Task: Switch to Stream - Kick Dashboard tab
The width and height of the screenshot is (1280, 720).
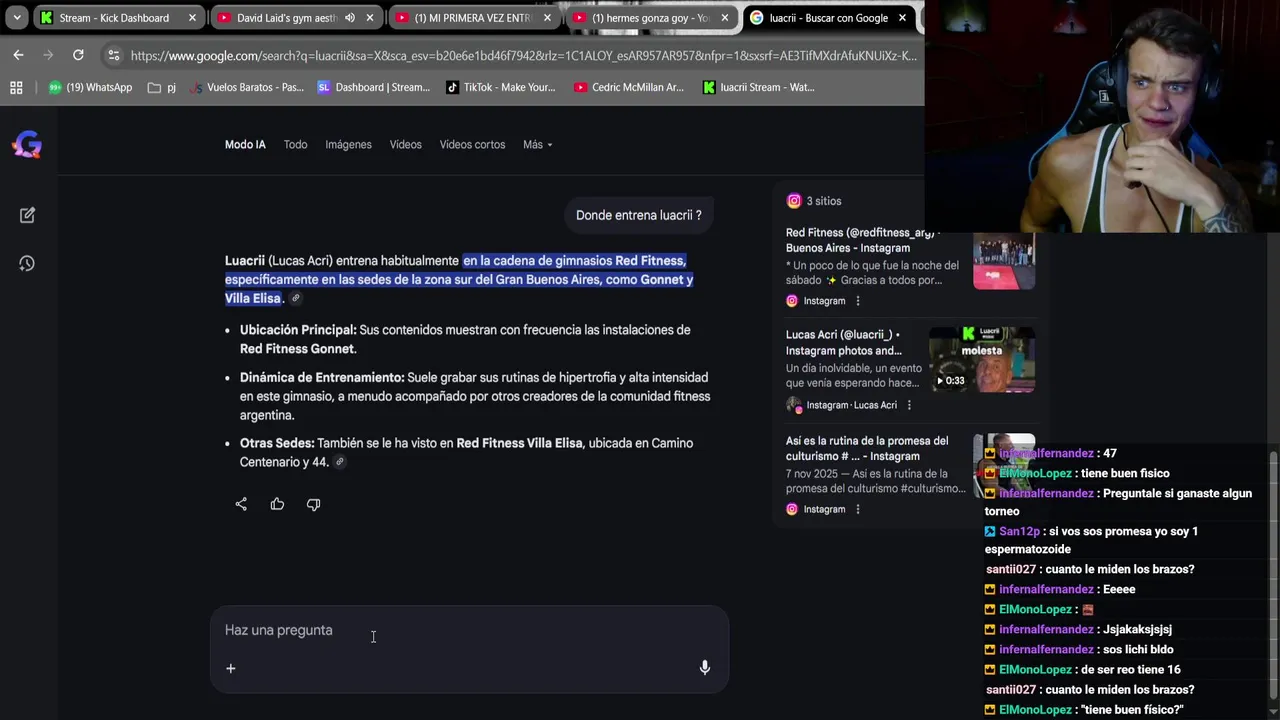Action: tap(114, 17)
